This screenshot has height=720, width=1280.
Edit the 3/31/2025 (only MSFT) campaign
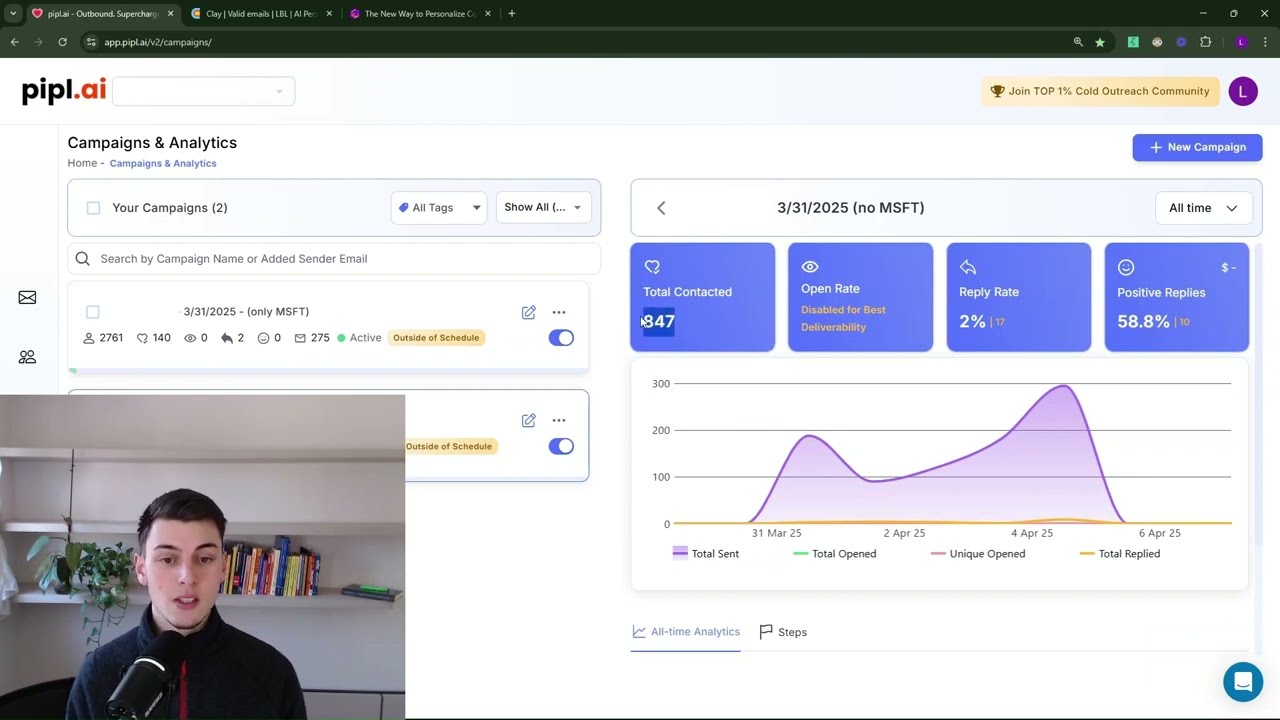pyautogui.click(x=528, y=312)
